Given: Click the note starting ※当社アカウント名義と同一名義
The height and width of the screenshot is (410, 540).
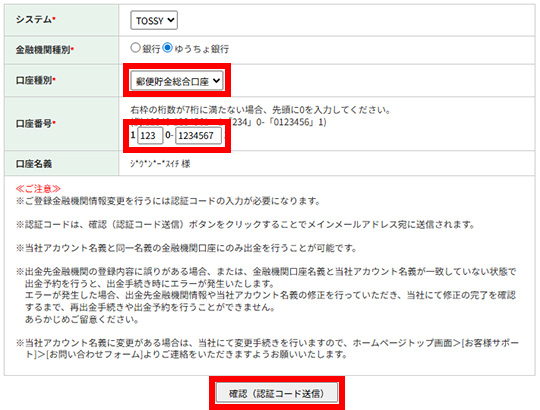Looking at the screenshot, I should (186, 248).
